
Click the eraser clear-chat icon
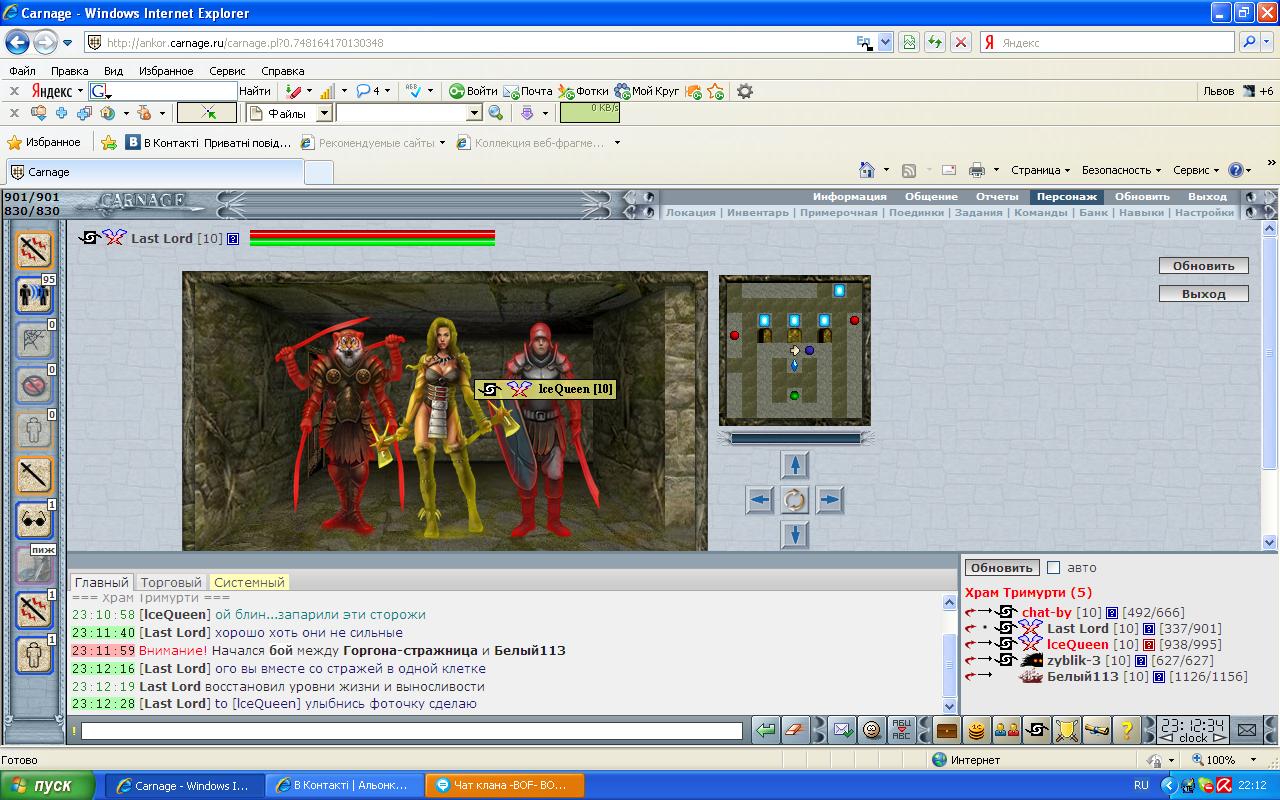(794, 730)
